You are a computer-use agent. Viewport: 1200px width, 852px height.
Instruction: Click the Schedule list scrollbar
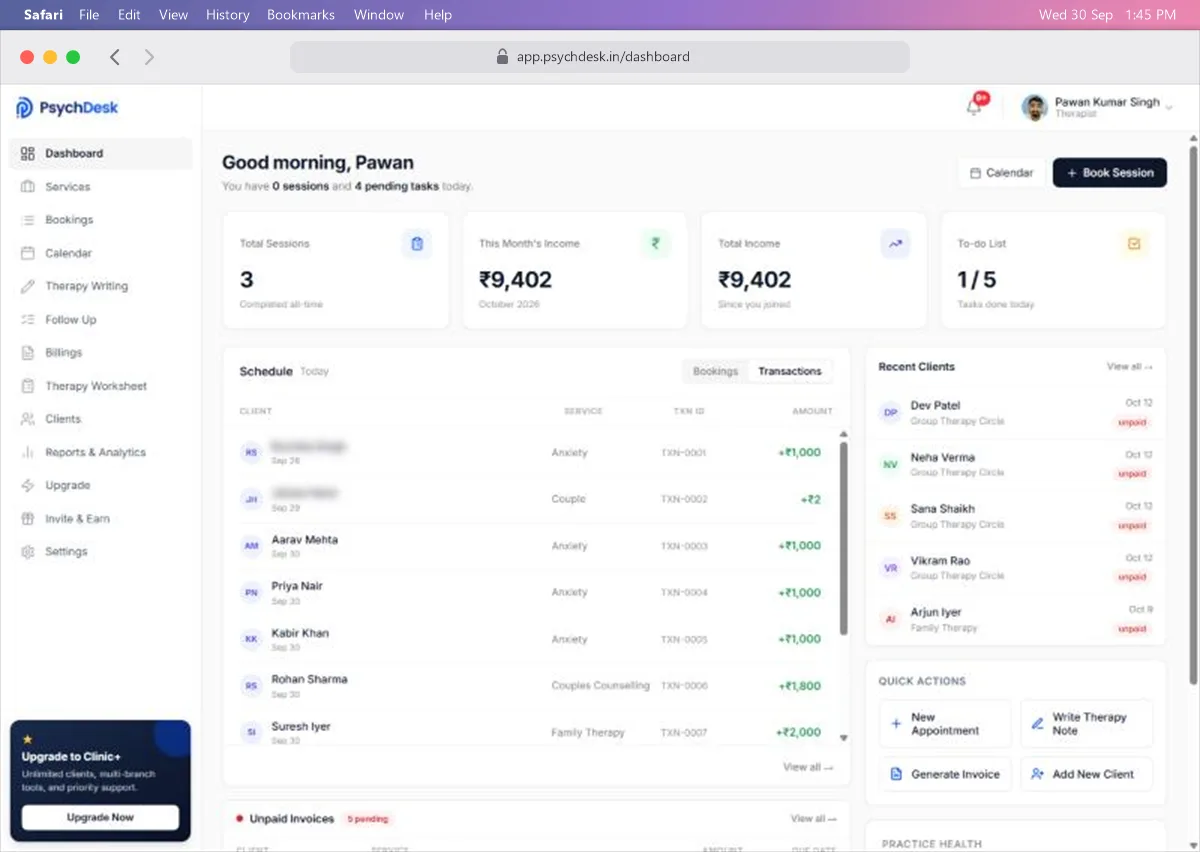tap(843, 538)
